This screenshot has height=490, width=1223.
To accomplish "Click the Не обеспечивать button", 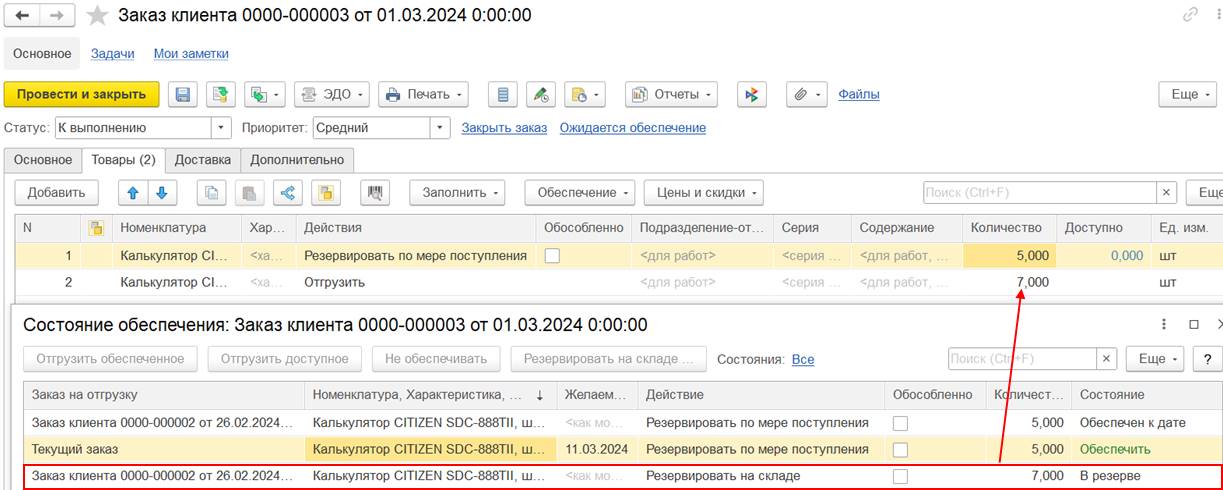I will click(x=435, y=358).
